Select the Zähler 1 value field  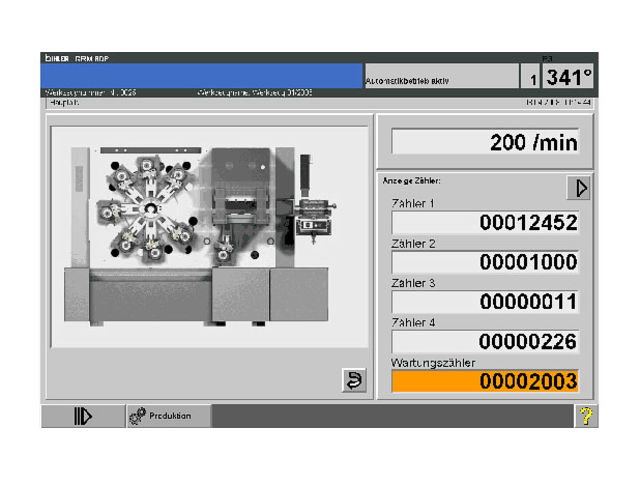pyautogui.click(x=484, y=222)
